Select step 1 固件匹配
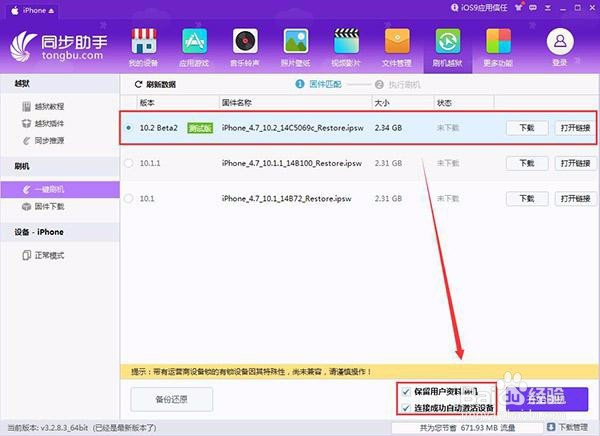Image resolution: width=600 pixels, height=436 pixels. pyautogui.click(x=318, y=84)
